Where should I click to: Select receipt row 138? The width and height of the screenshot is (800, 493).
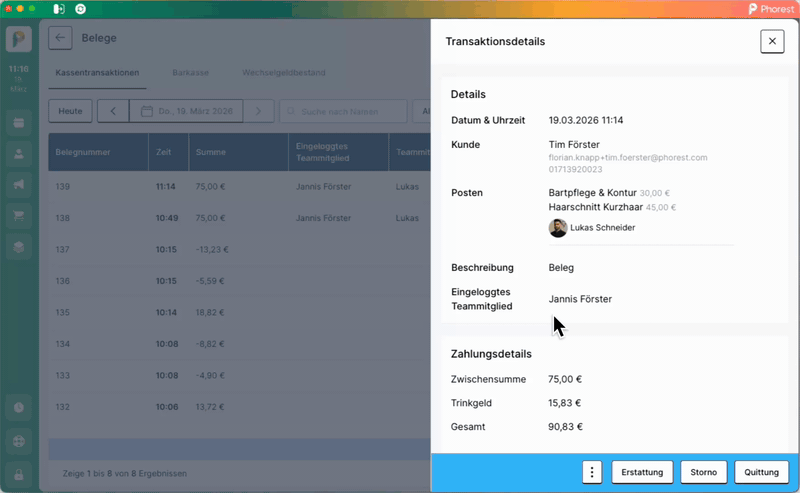pos(239,218)
